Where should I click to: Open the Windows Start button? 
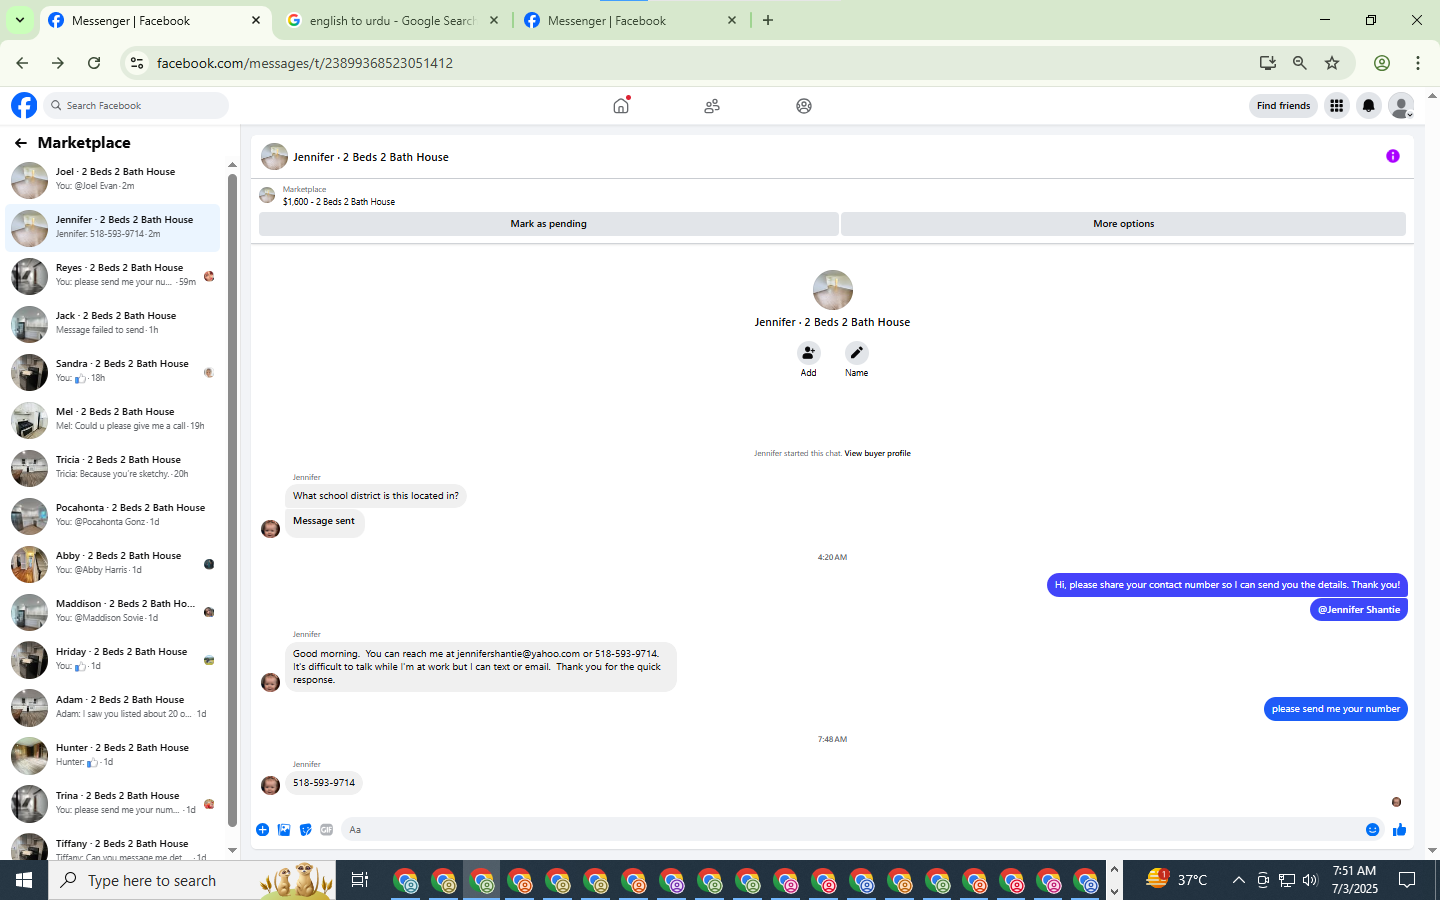pyautogui.click(x=24, y=880)
